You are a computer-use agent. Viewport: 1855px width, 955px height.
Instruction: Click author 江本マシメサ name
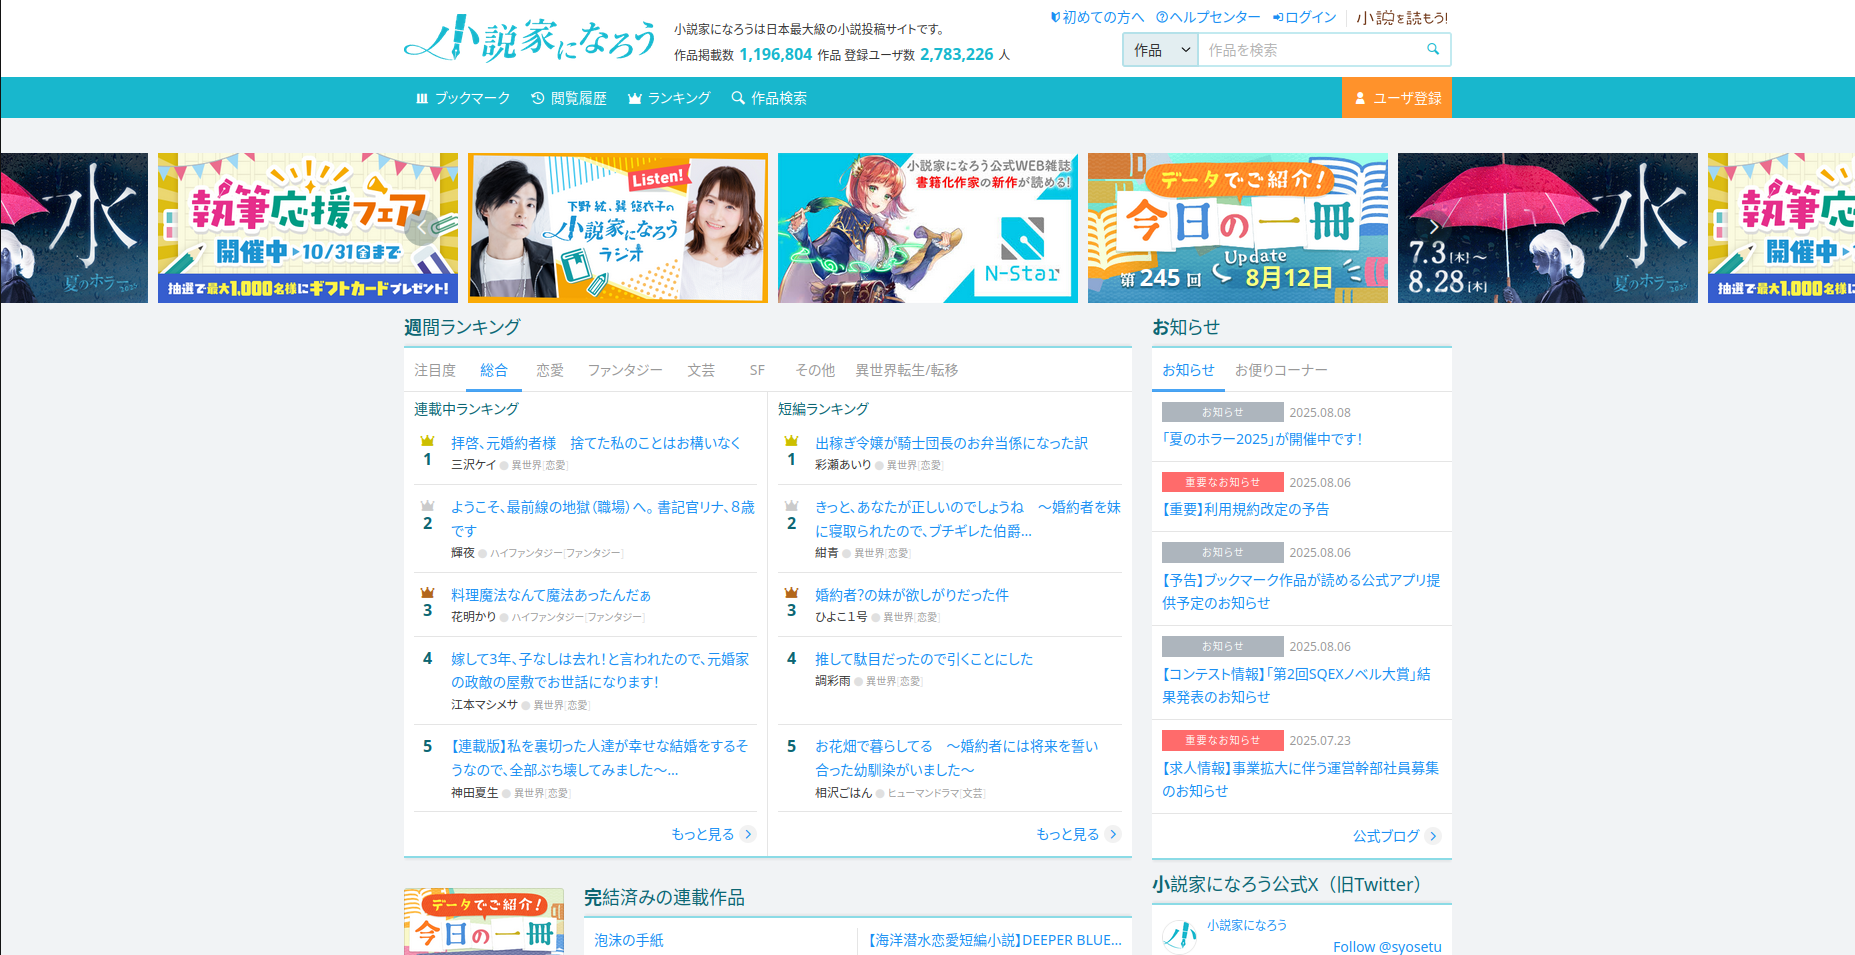point(484,705)
